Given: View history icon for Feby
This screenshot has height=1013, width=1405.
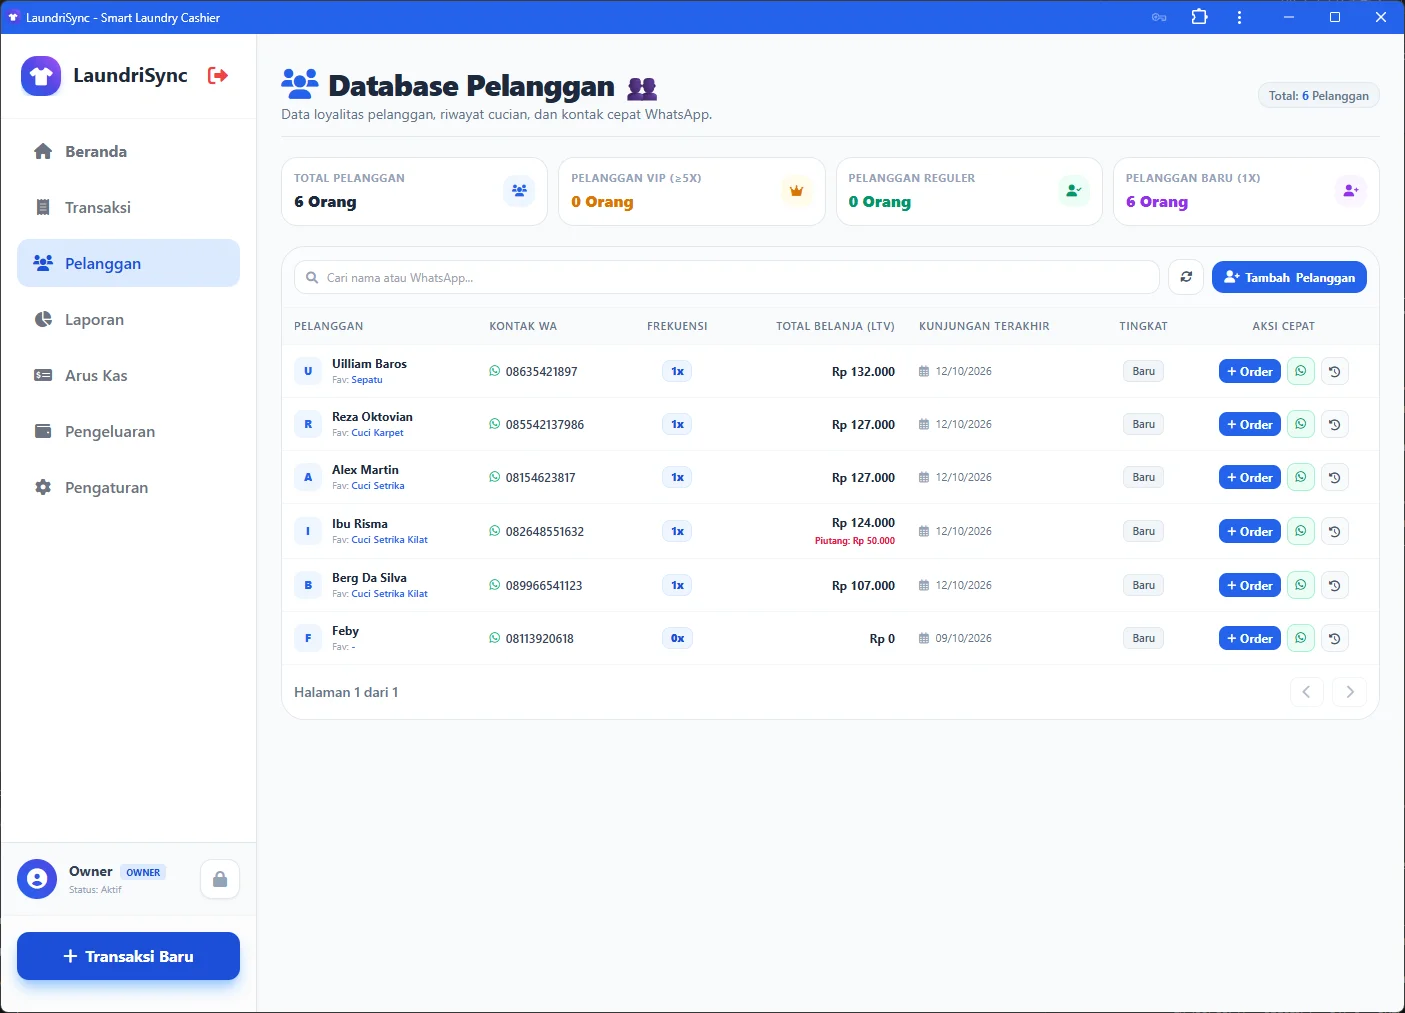Looking at the screenshot, I should 1335,638.
